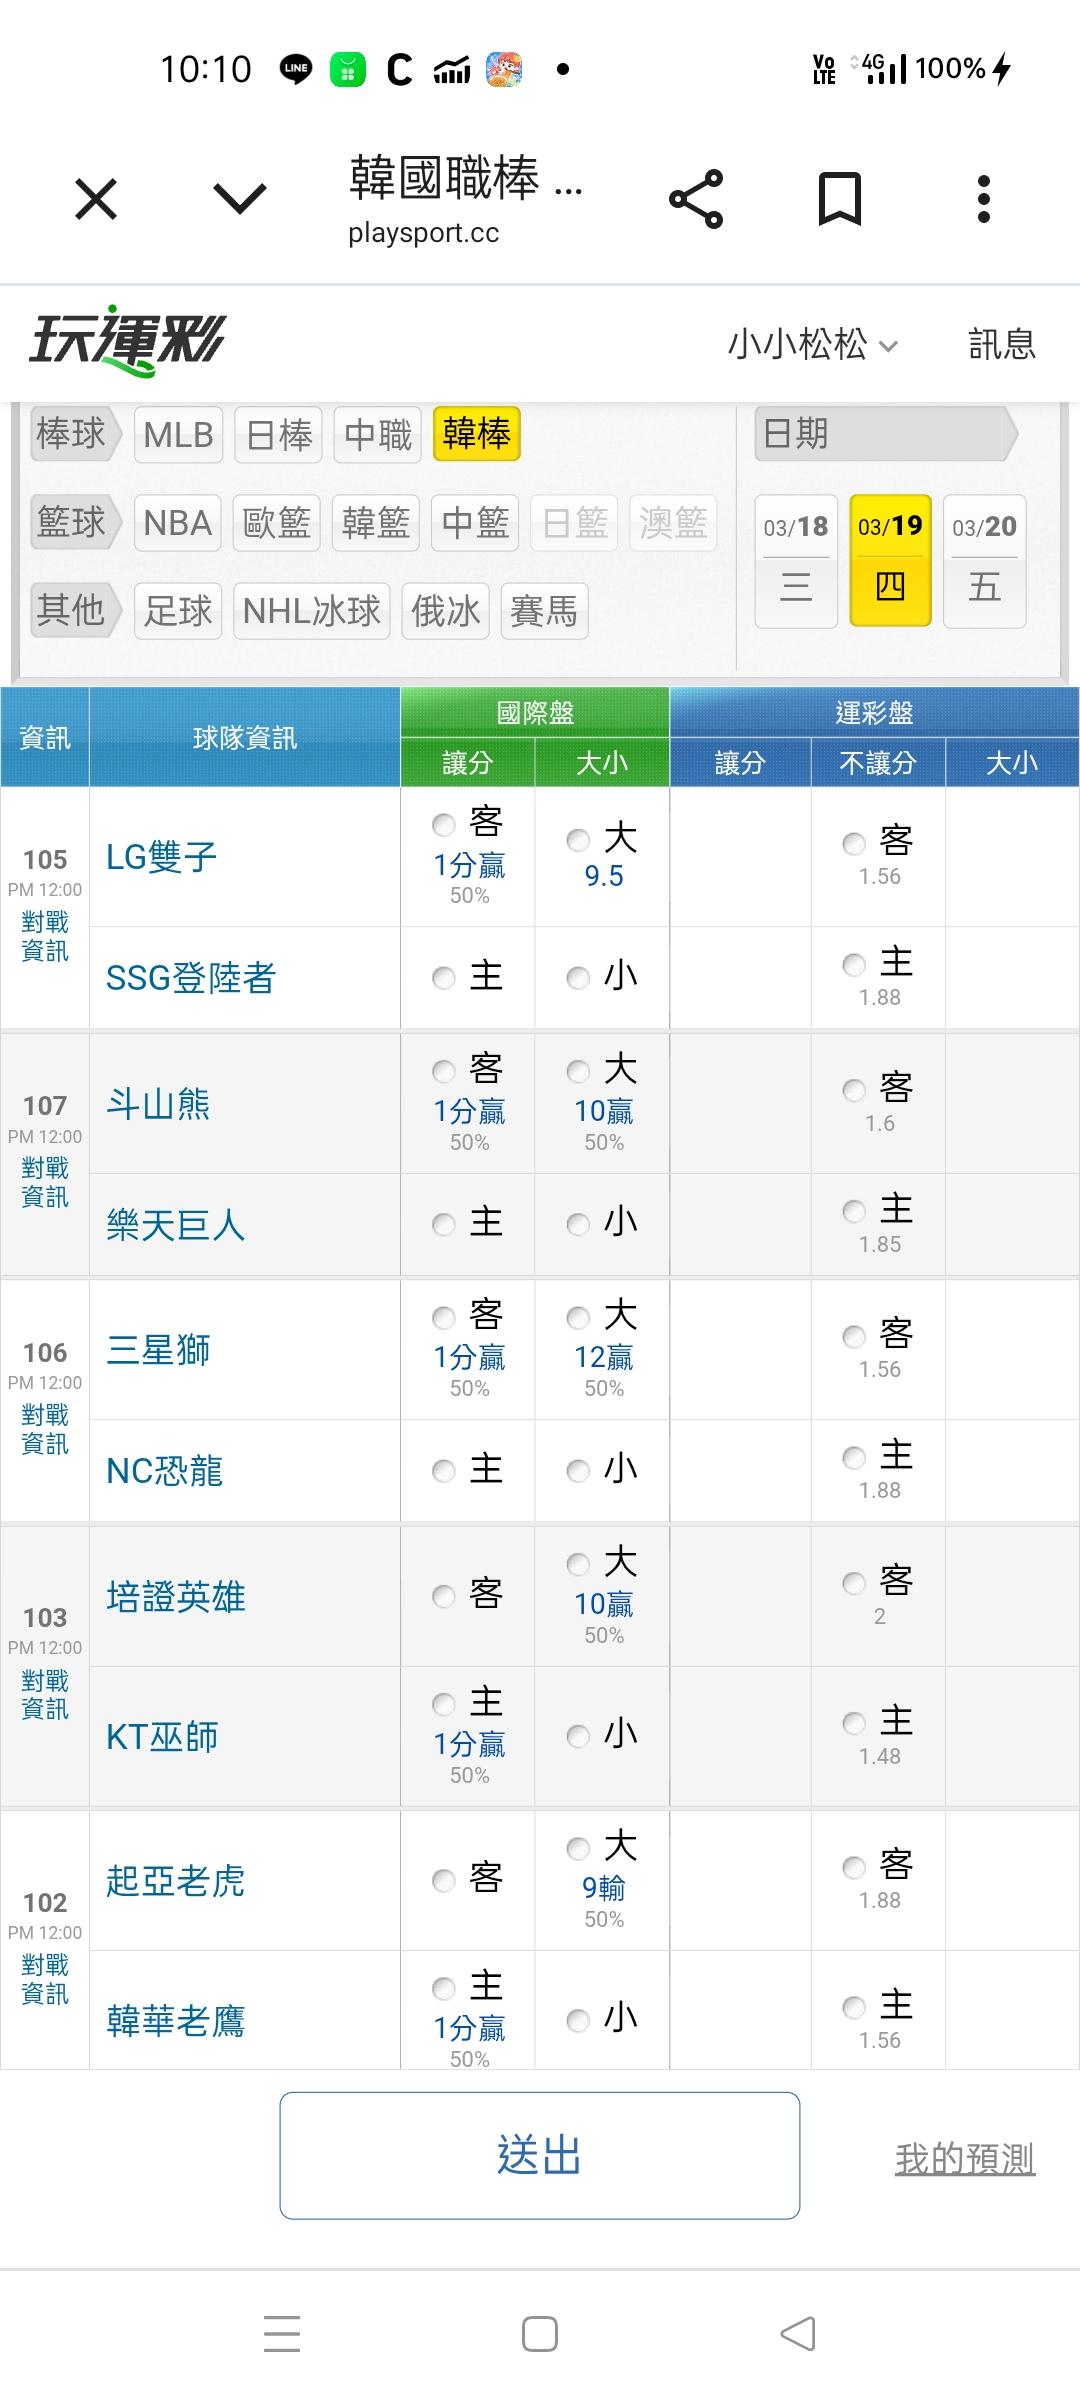Open 我的預測 link

(965, 2158)
